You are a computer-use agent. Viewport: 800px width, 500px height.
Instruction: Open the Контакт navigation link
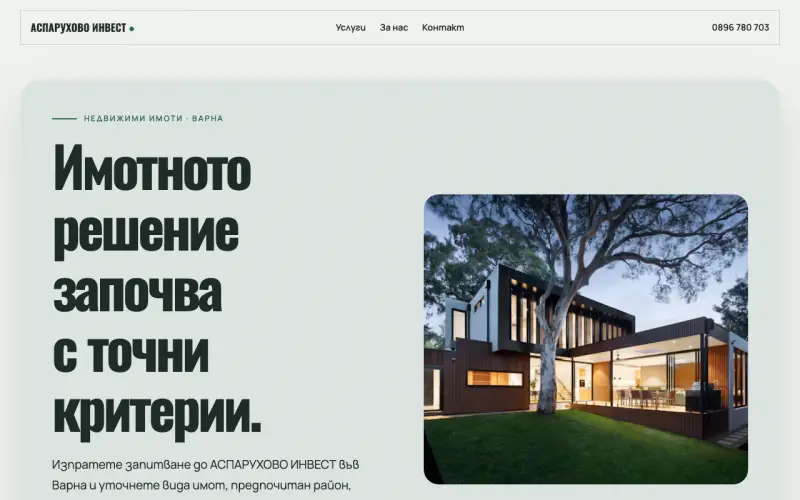(443, 28)
